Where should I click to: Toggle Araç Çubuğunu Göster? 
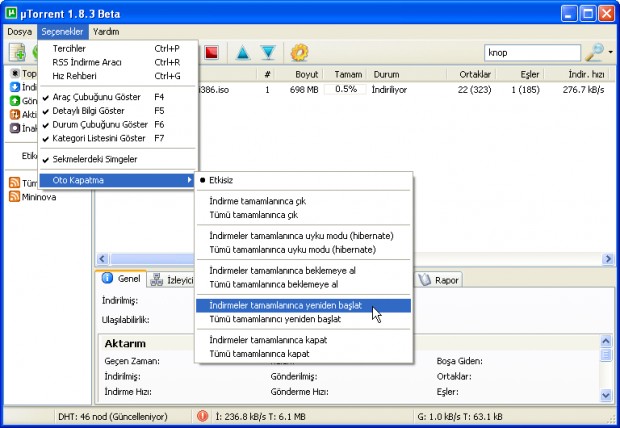[118, 97]
